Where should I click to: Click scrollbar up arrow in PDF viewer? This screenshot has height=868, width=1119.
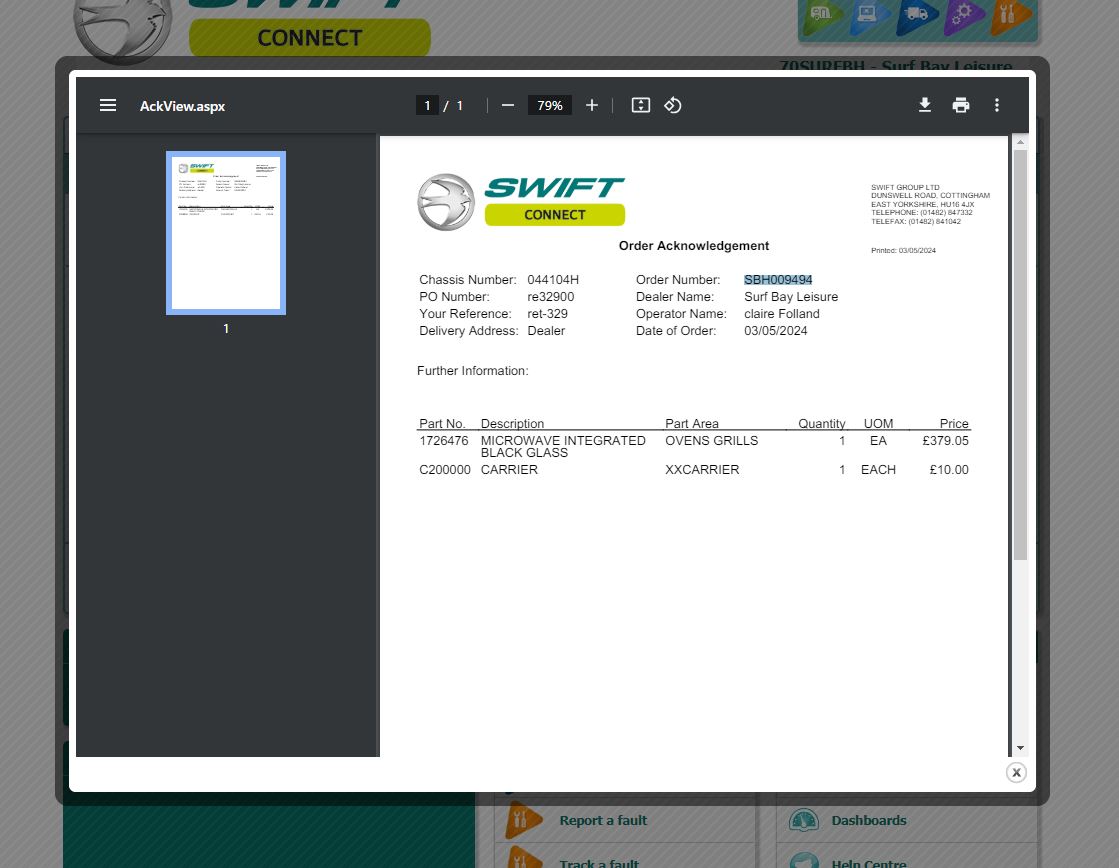click(1020, 142)
